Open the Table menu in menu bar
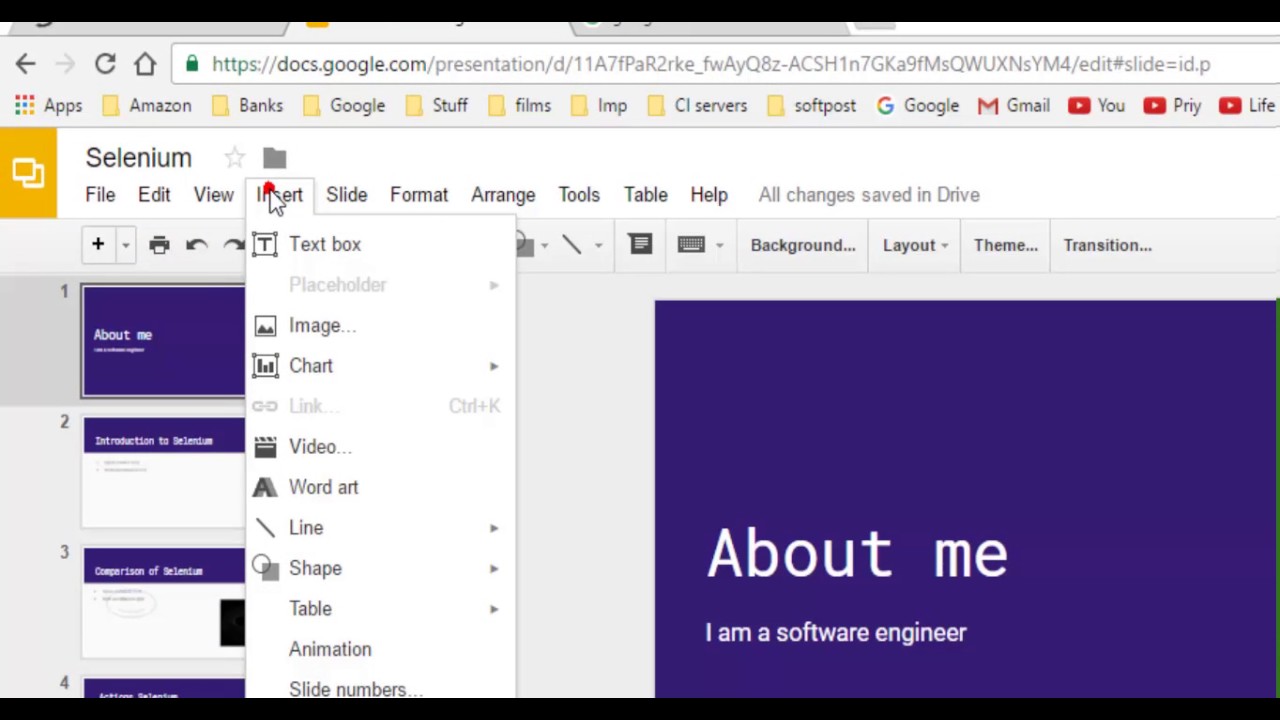This screenshot has width=1280, height=720. [645, 195]
